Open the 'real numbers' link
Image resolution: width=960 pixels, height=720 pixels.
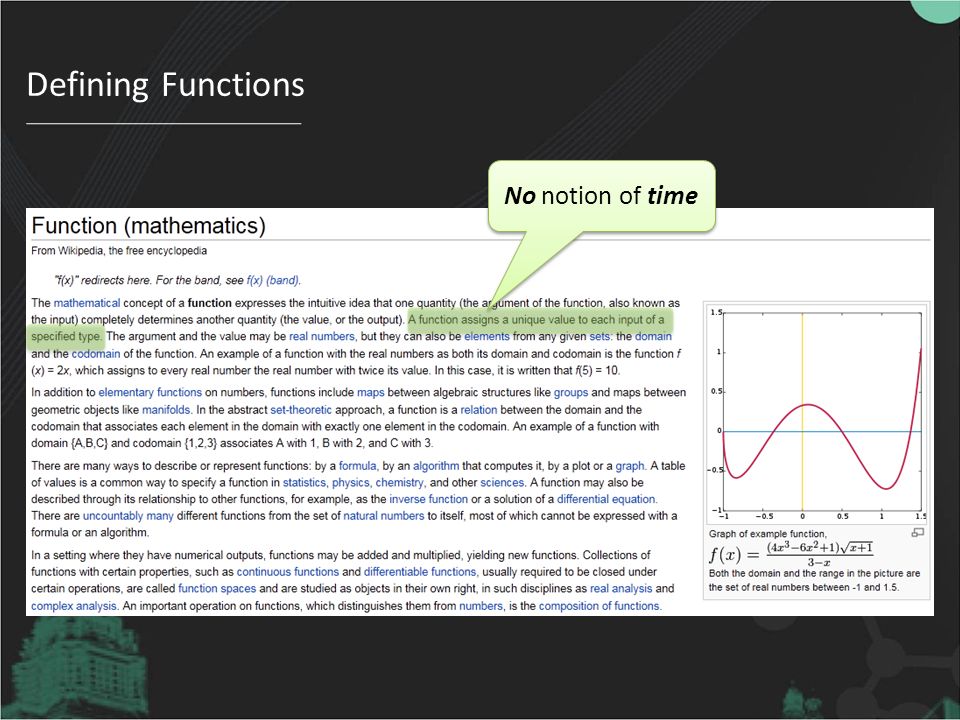[322, 336]
